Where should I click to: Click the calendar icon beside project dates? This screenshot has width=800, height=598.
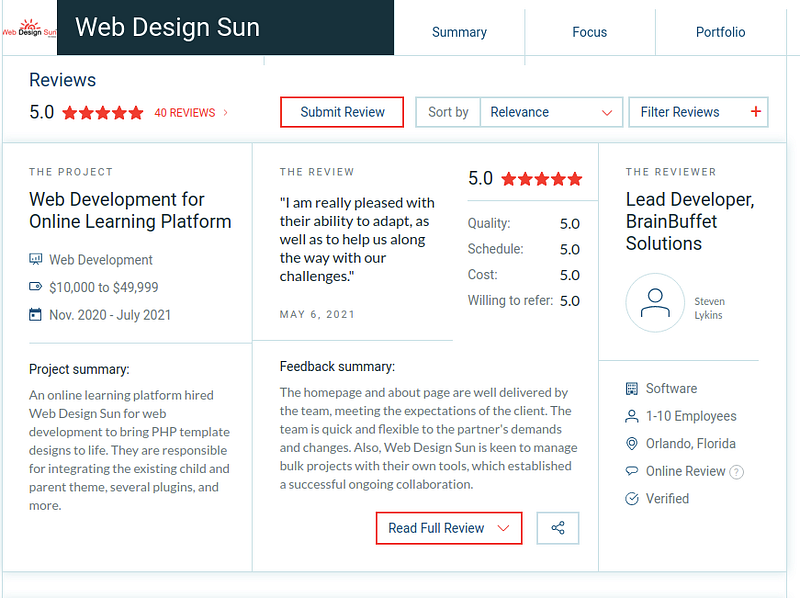pos(36,315)
